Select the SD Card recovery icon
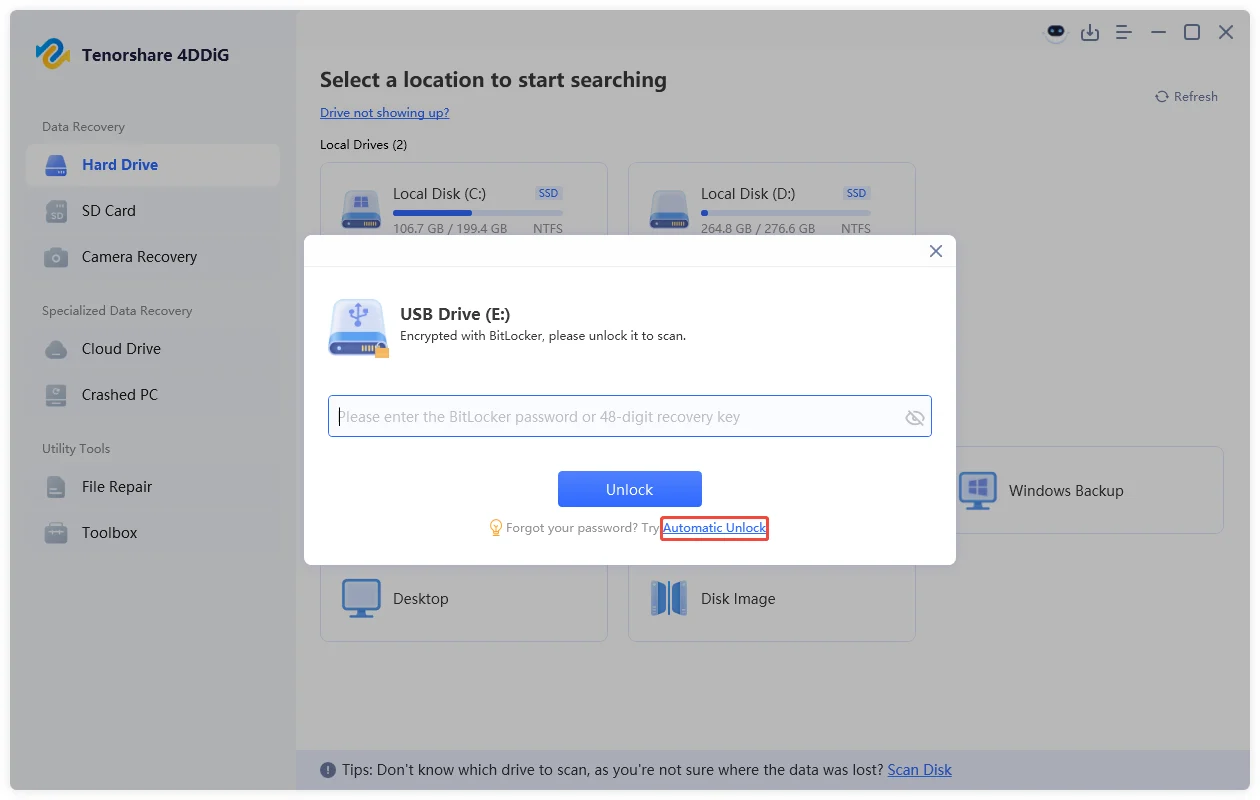The height and width of the screenshot is (800, 1260). pos(54,211)
